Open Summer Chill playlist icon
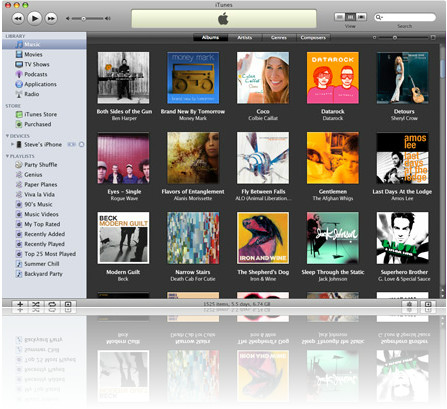 (19, 264)
